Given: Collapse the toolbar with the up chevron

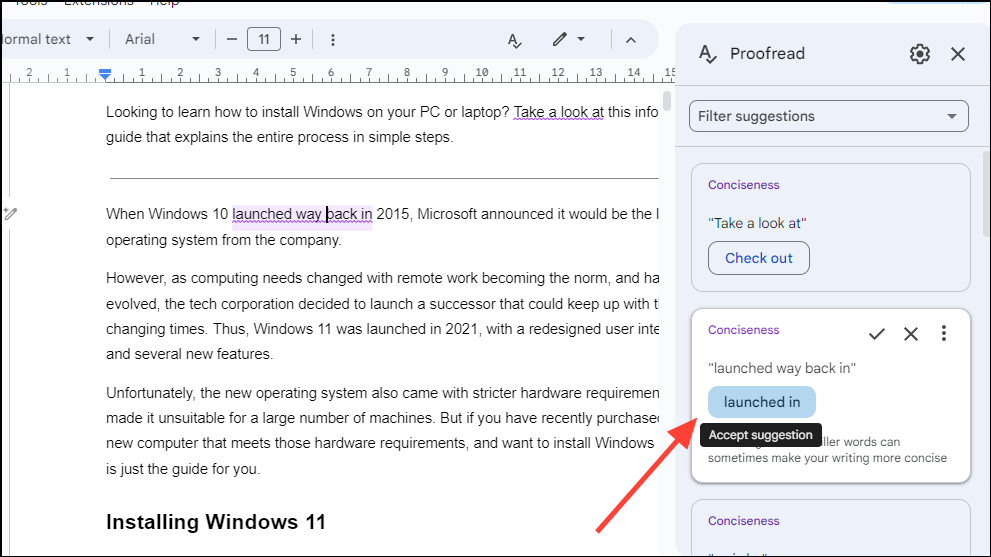Looking at the screenshot, I should (631, 40).
